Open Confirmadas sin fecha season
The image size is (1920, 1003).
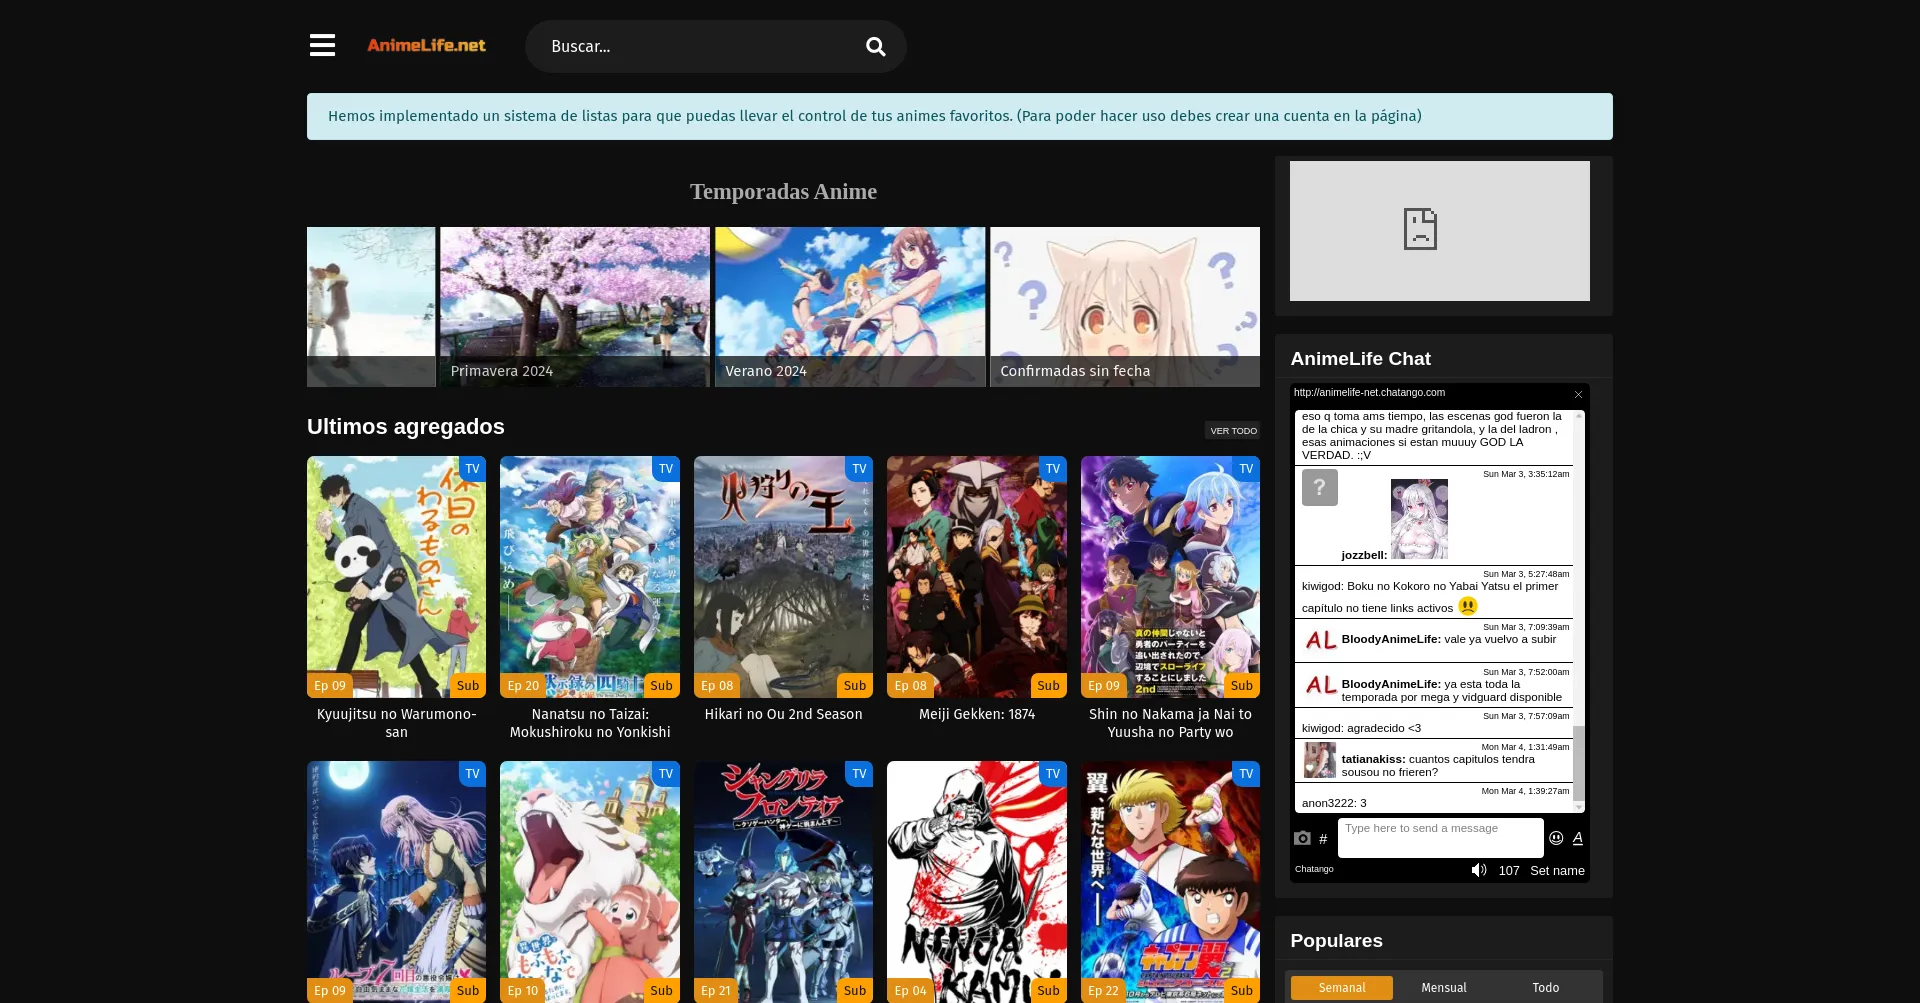click(1125, 307)
